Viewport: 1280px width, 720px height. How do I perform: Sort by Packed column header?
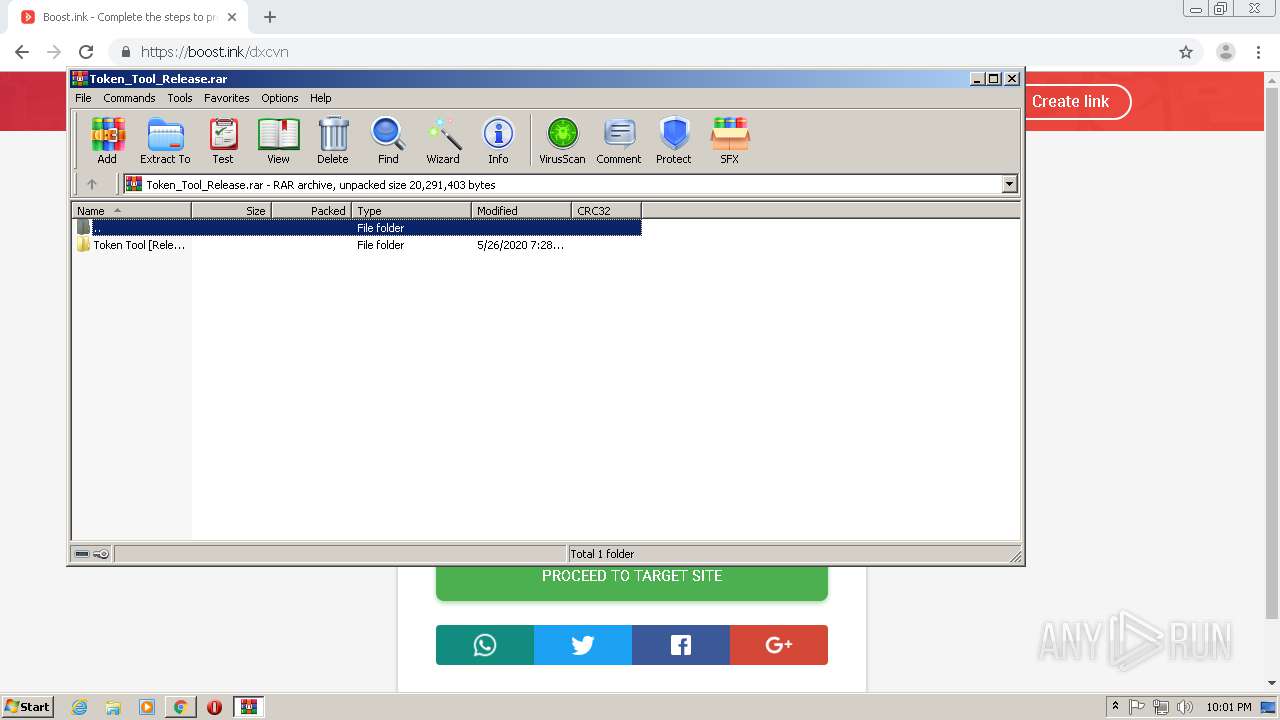coord(311,210)
